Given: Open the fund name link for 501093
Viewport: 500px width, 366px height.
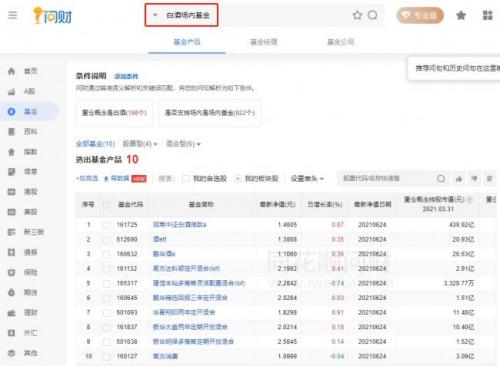Looking at the screenshot, I should coord(184,312).
